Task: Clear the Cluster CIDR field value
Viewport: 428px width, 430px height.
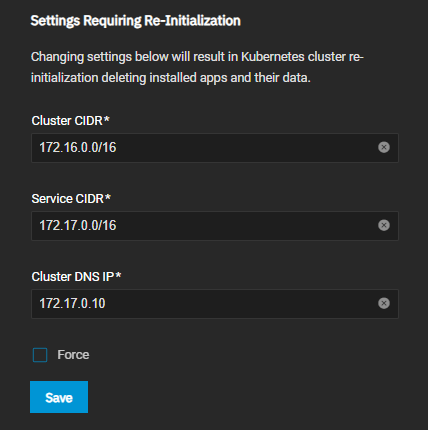Action: tap(384, 147)
